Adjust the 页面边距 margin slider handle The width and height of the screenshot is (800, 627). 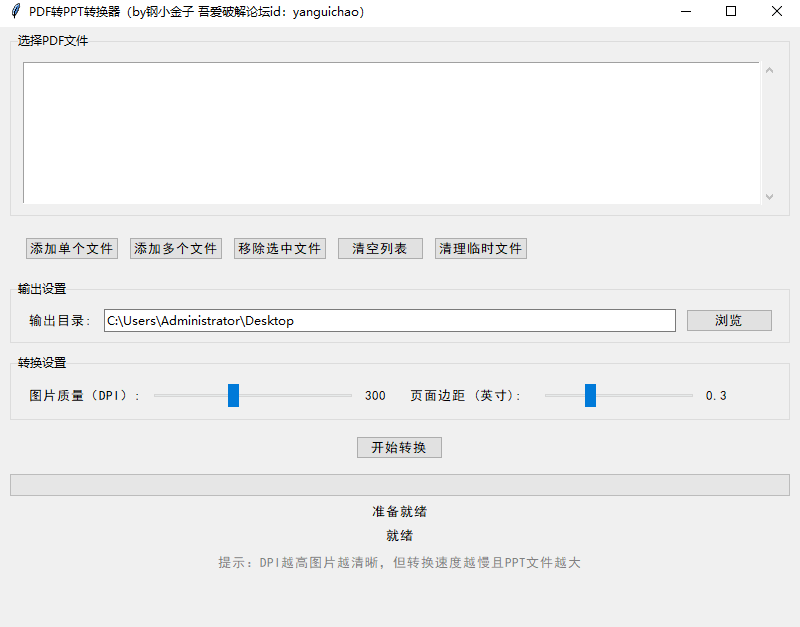click(590, 395)
